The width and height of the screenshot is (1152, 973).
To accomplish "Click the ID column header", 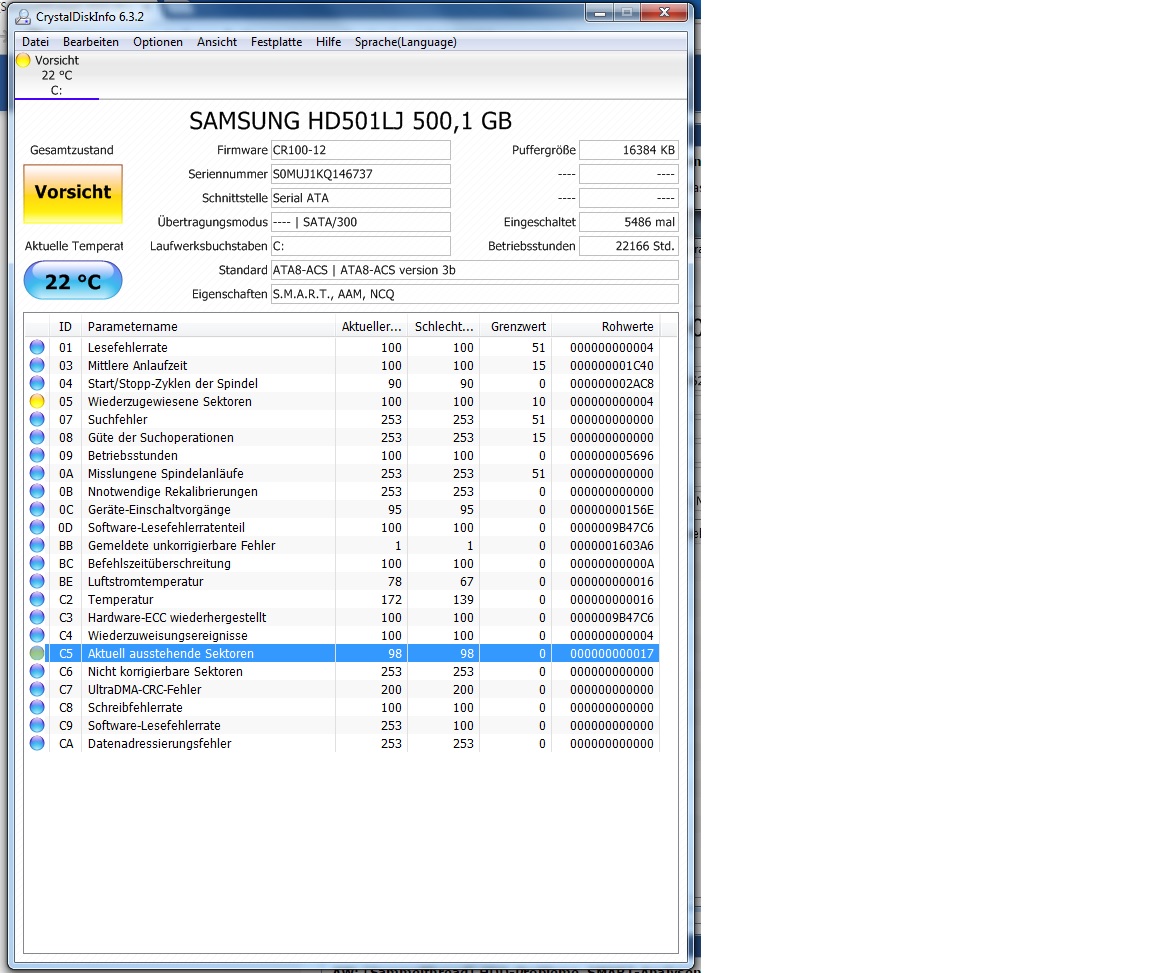I will click(65, 326).
